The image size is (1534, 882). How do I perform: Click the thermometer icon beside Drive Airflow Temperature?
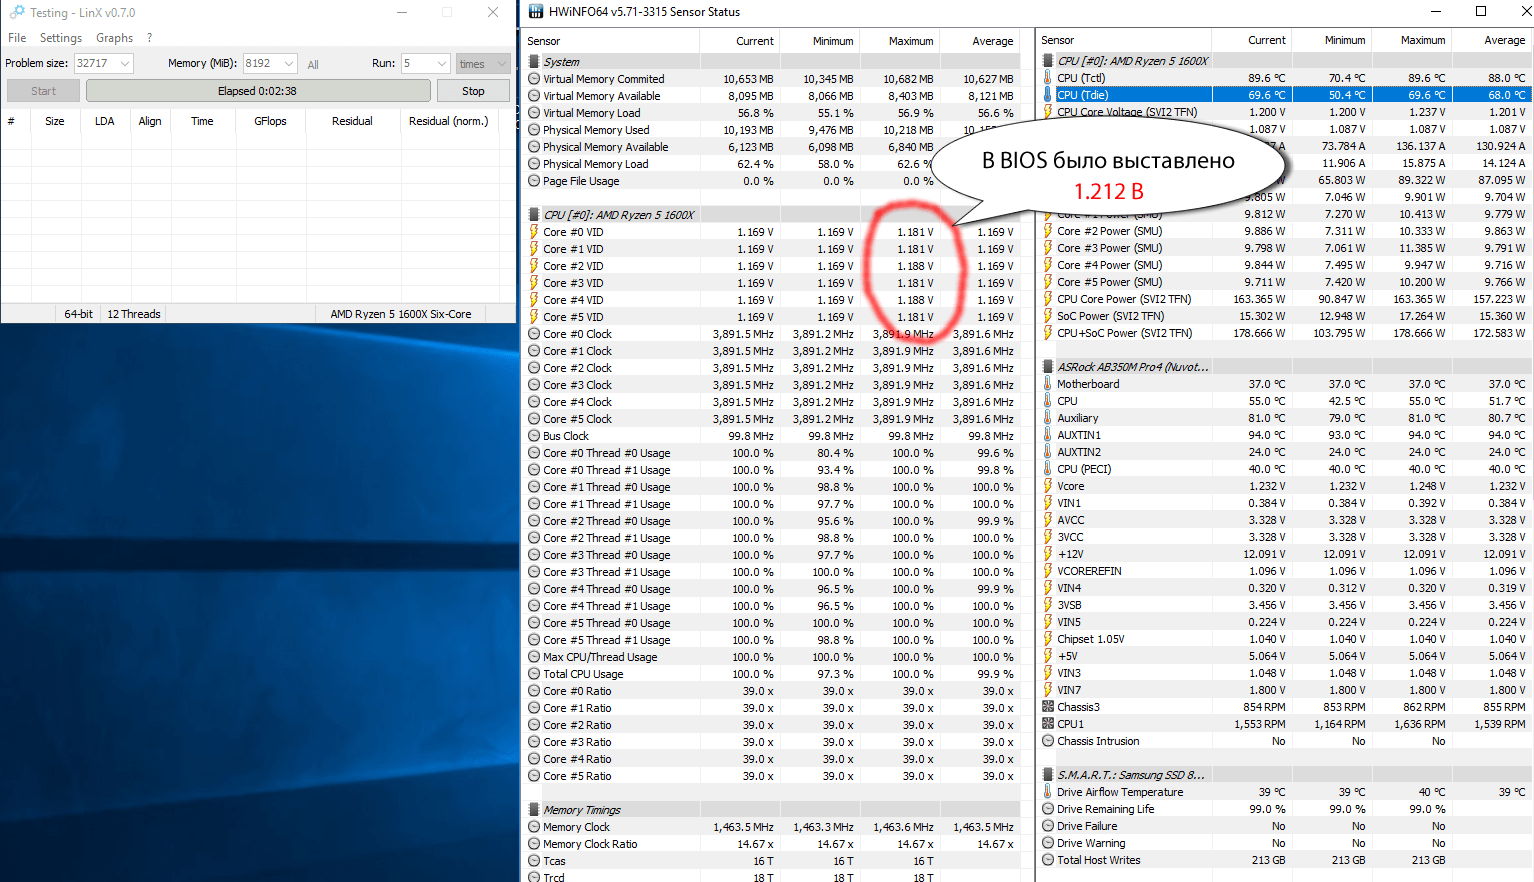coord(1048,792)
